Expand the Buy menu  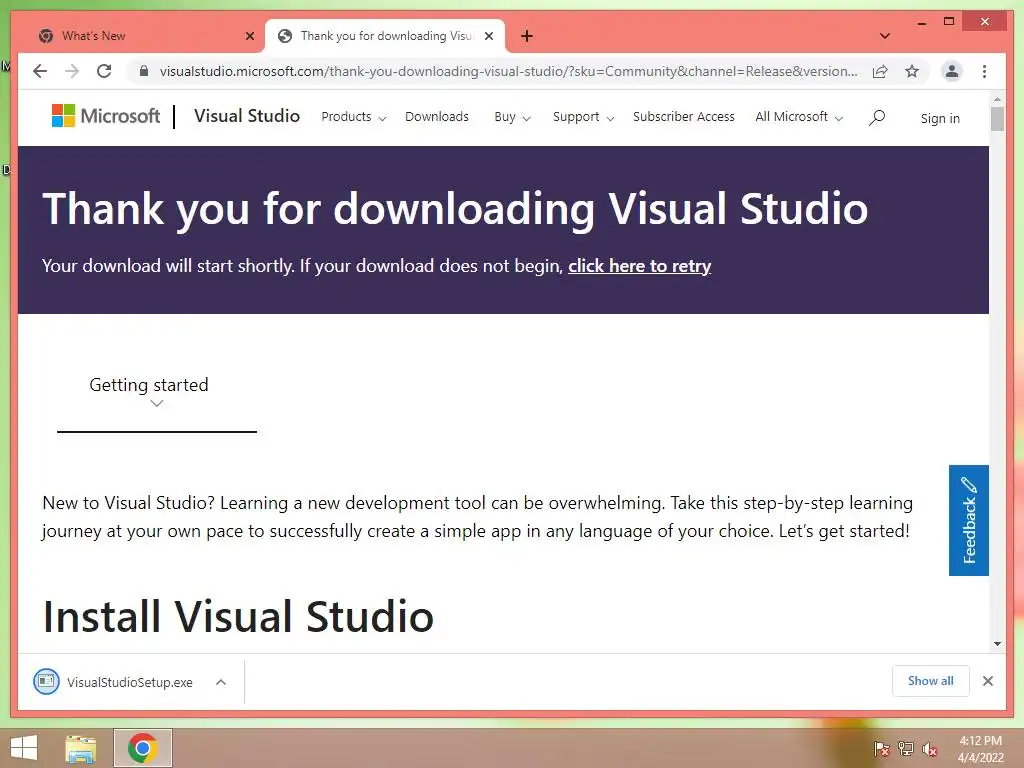click(512, 117)
